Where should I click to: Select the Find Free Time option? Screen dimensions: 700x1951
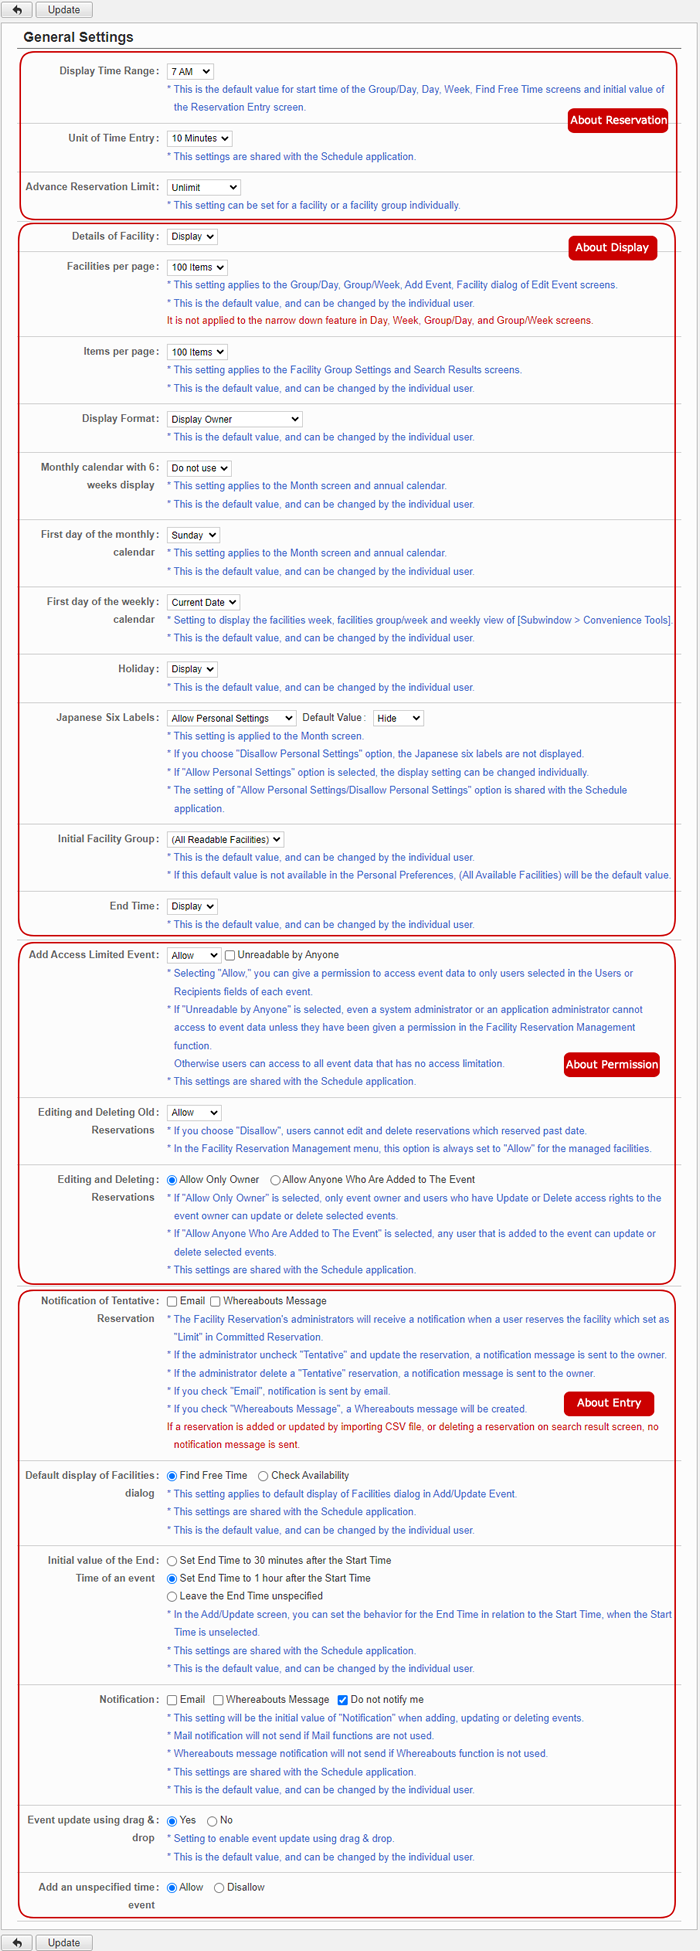tap(172, 1476)
